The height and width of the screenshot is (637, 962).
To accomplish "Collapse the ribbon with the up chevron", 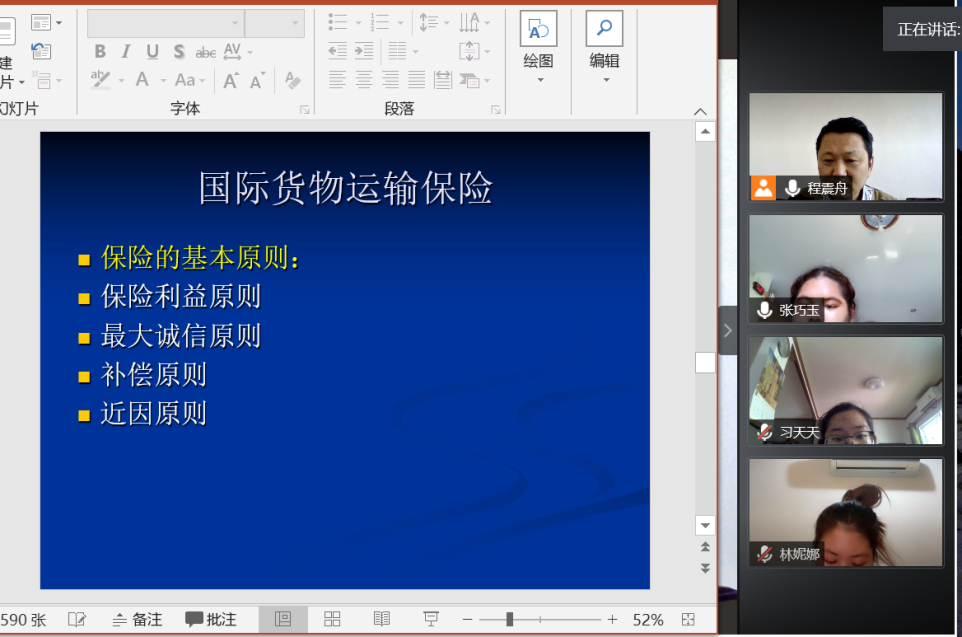I will coord(700,111).
